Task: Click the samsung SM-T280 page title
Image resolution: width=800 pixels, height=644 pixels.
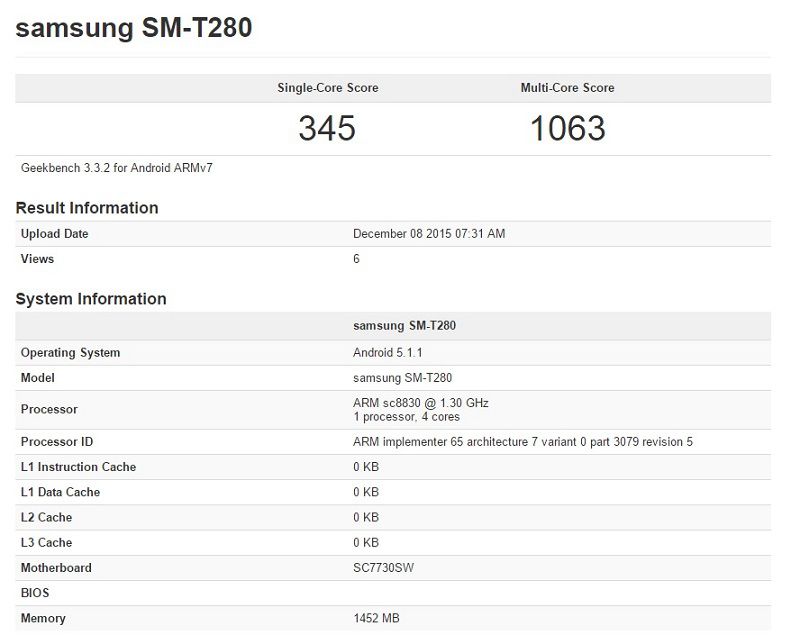Action: (134, 28)
